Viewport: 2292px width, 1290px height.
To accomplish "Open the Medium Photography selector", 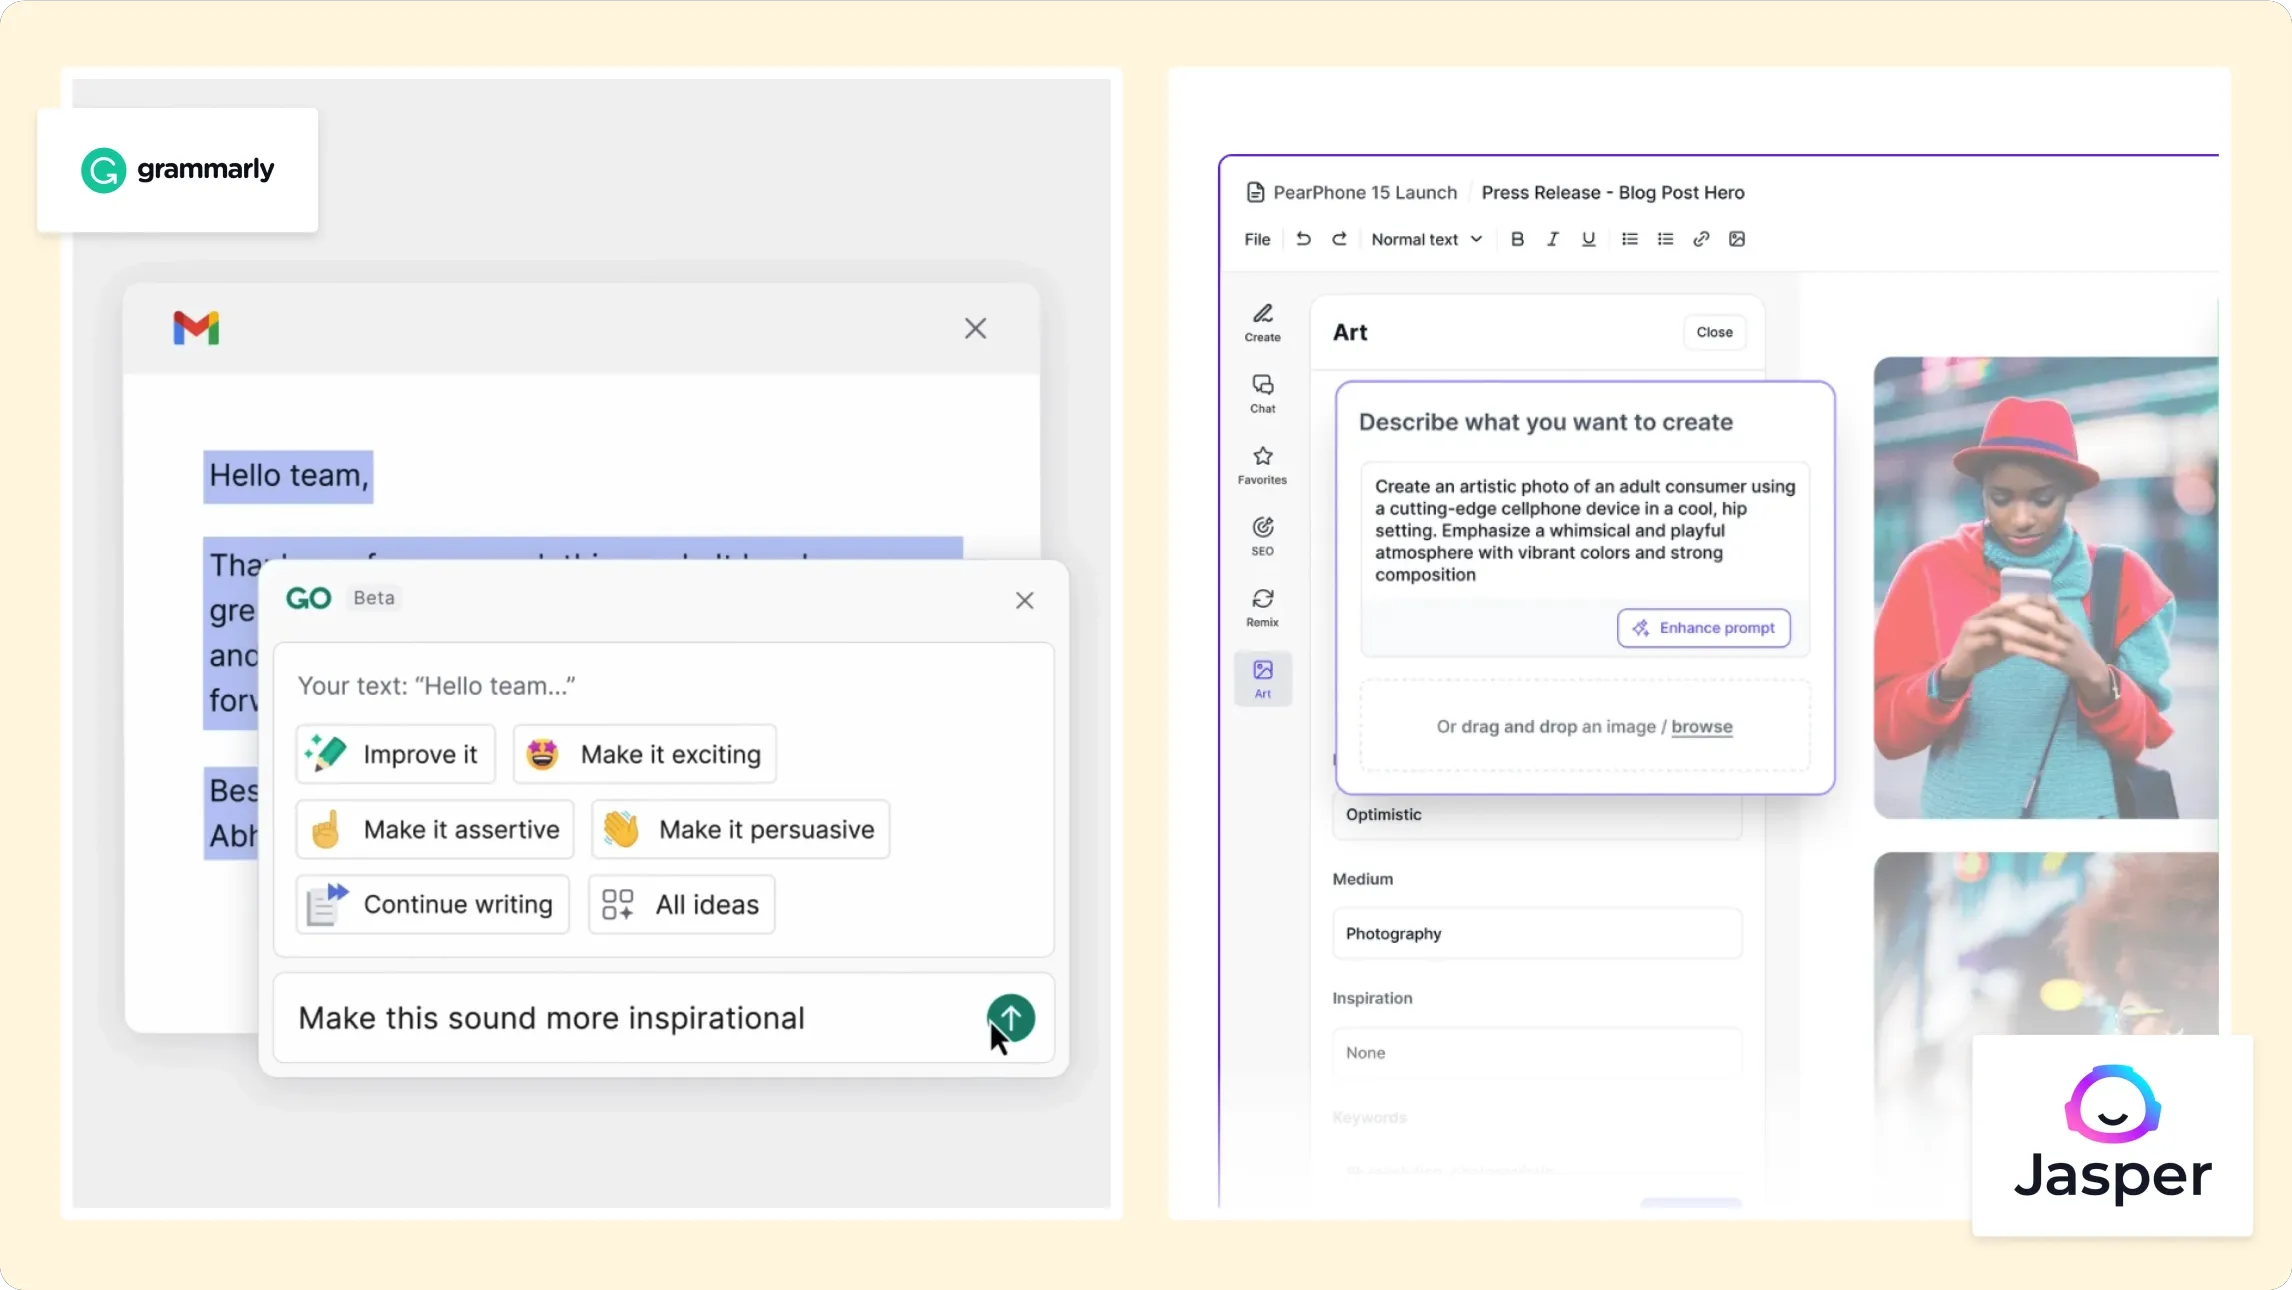I will [x=1537, y=933].
